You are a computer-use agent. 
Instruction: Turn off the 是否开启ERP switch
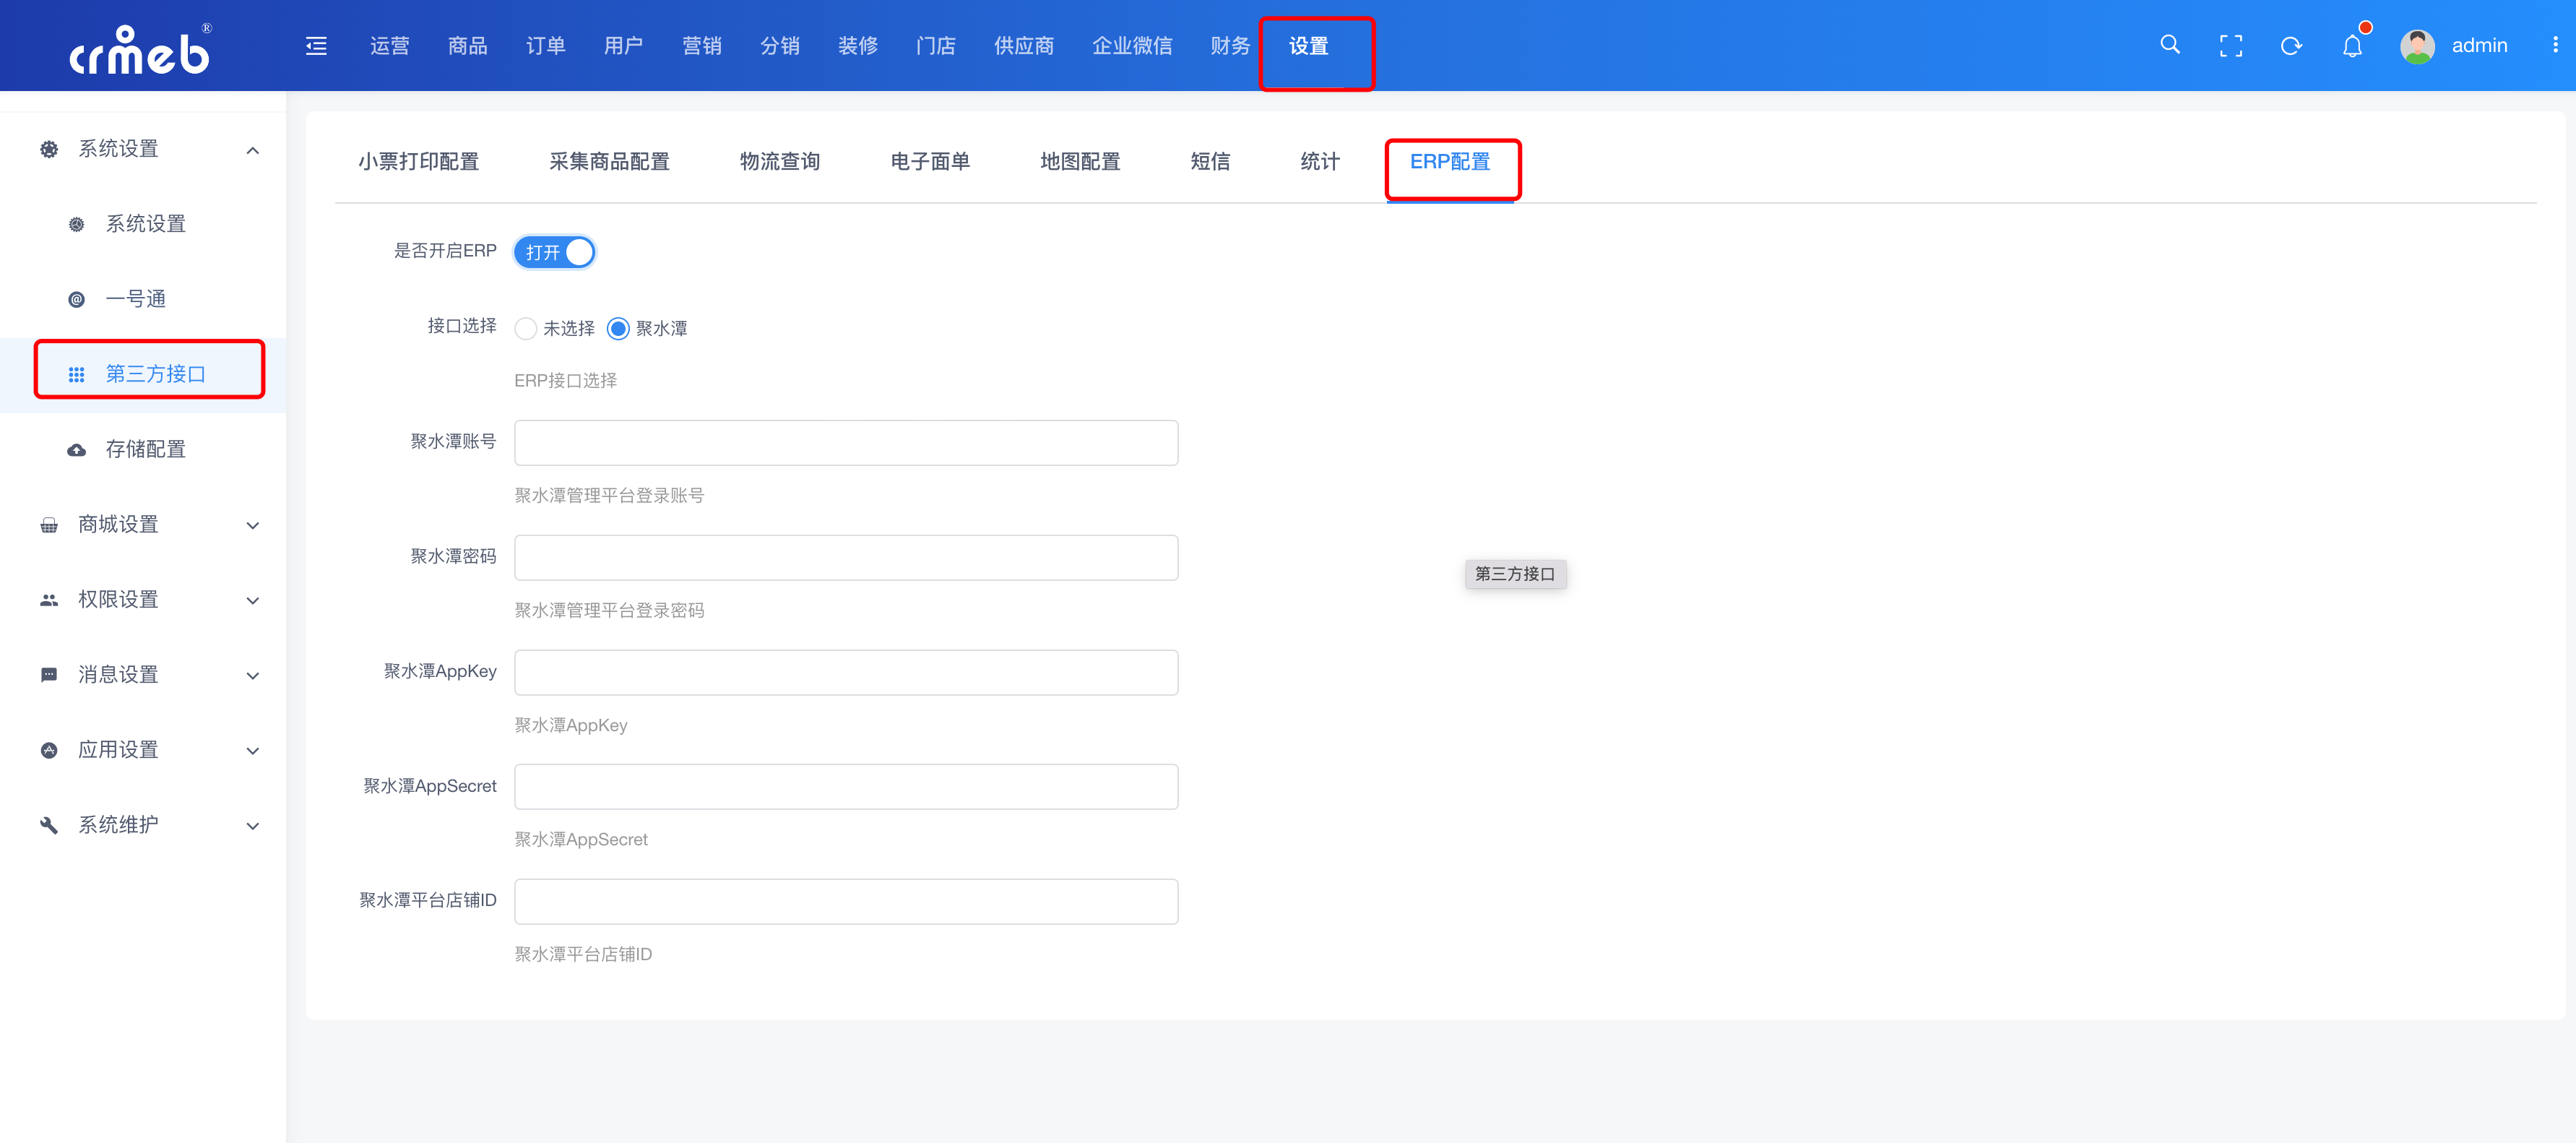tap(555, 252)
